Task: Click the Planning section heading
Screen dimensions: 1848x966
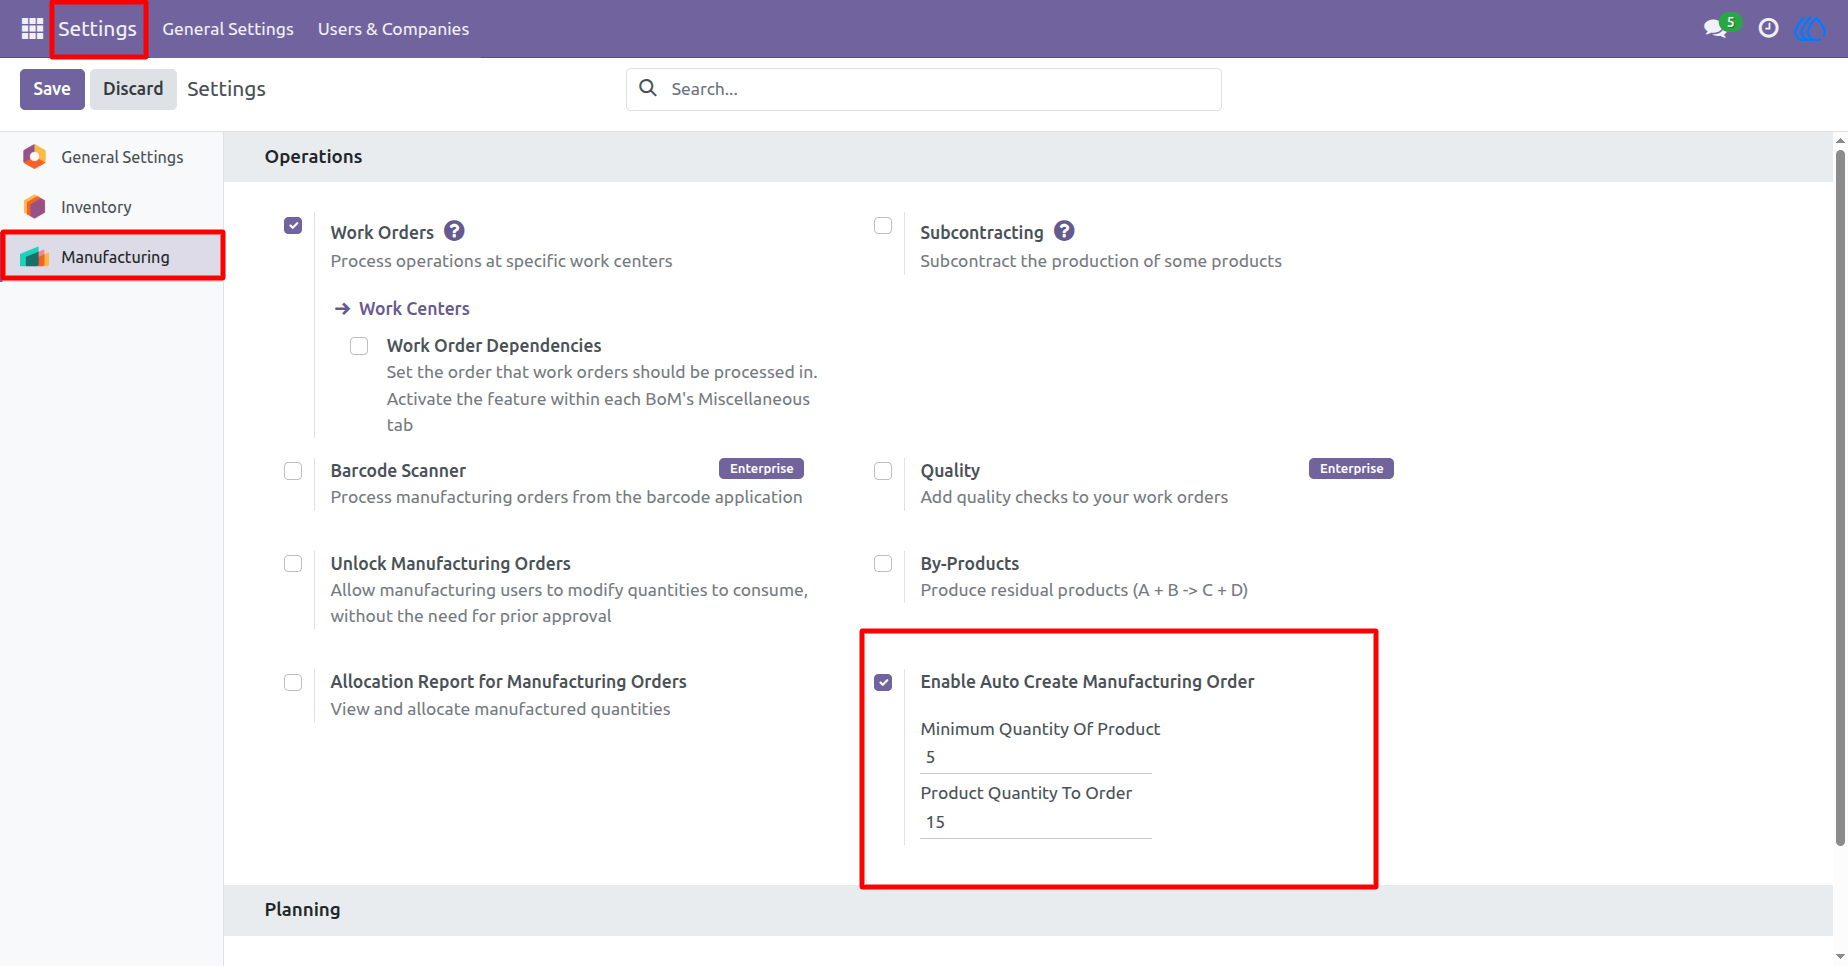Action: click(x=302, y=910)
